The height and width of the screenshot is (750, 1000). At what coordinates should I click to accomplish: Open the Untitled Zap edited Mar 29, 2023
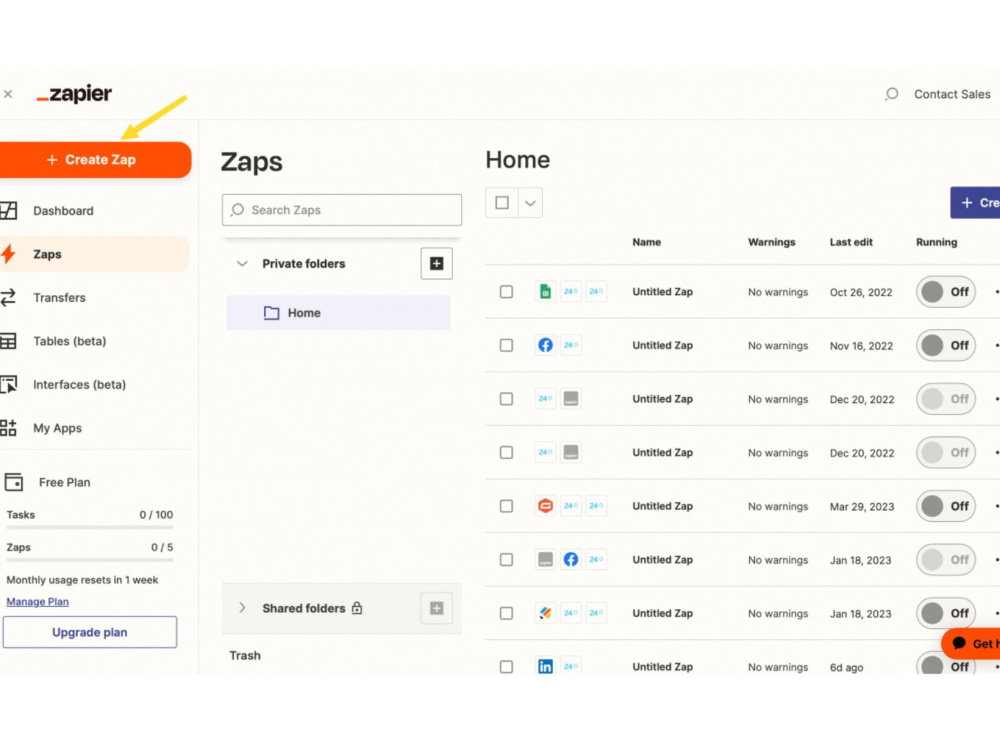[x=662, y=506]
